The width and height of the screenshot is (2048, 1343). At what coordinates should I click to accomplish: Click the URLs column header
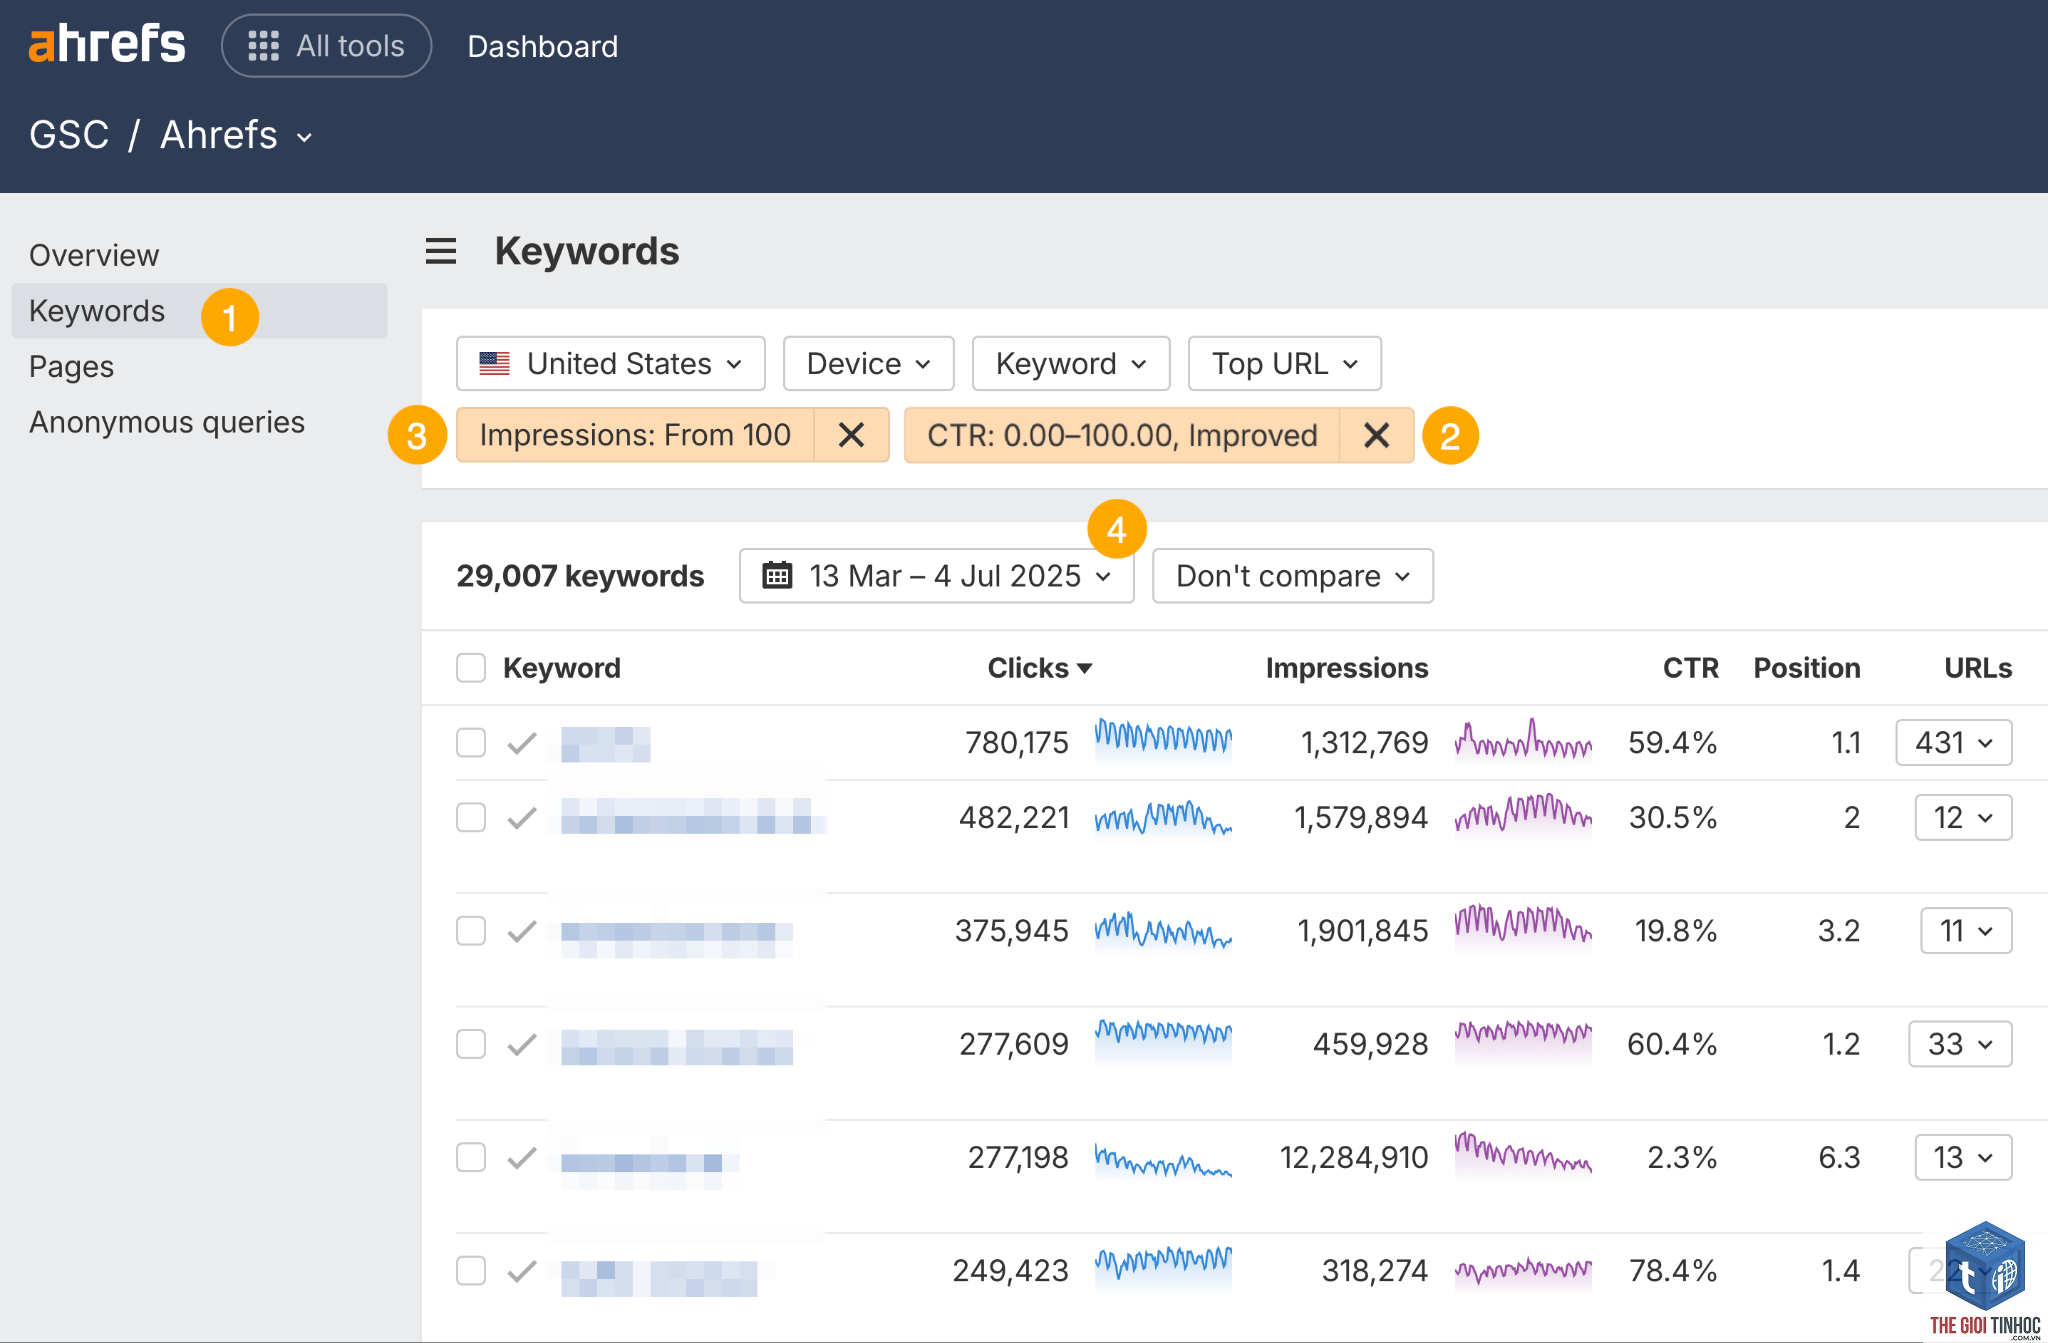[x=1978, y=668]
